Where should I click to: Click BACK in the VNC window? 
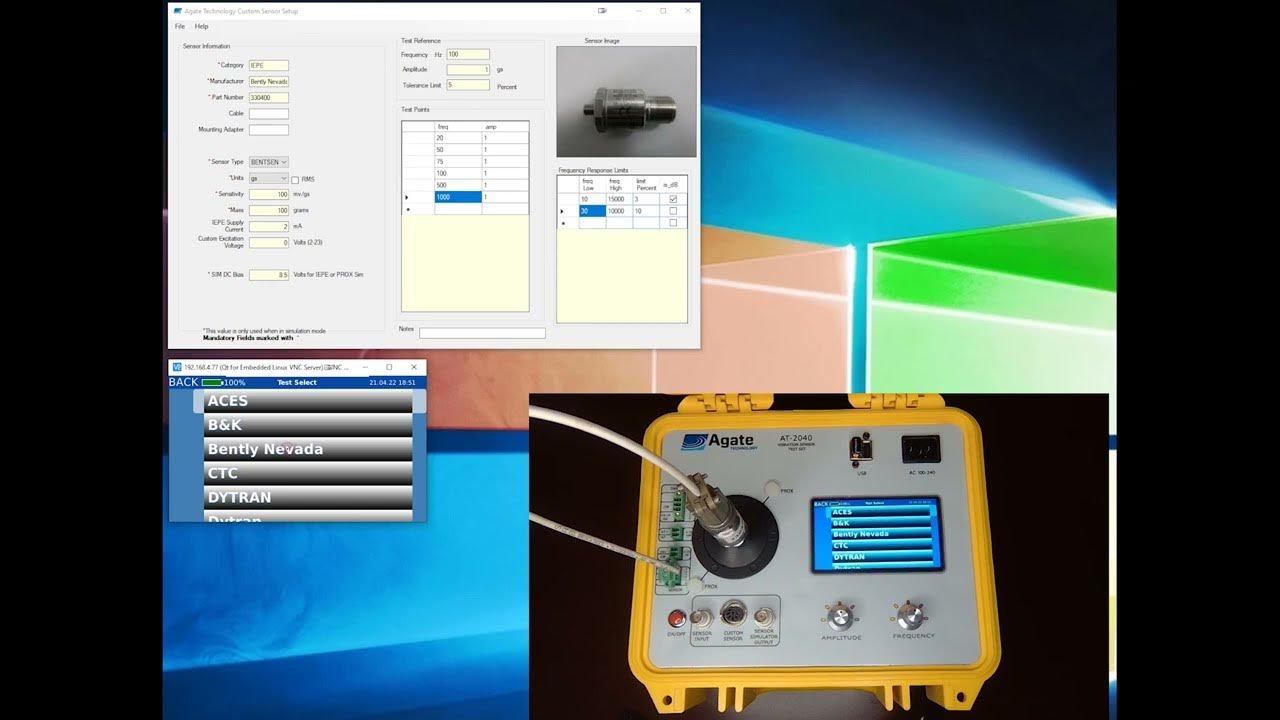(x=184, y=382)
